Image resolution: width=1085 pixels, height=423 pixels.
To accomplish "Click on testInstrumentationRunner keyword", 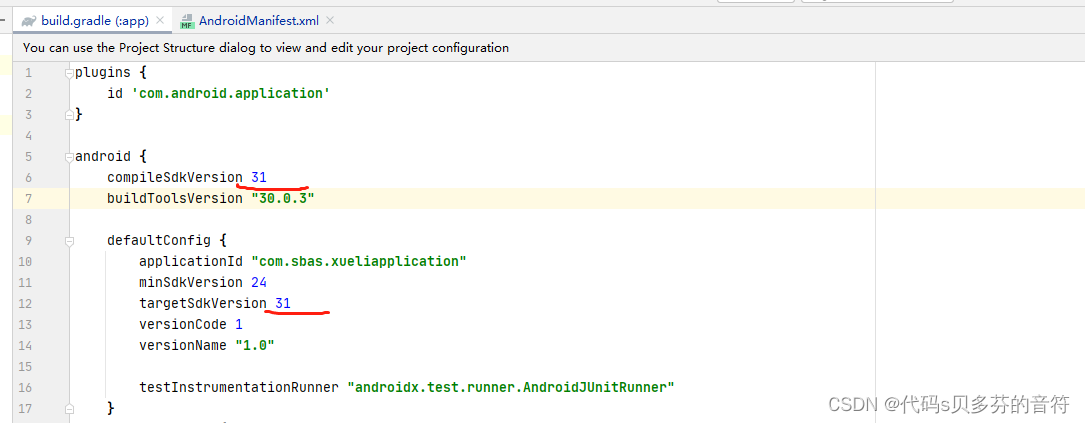I will (x=239, y=387).
